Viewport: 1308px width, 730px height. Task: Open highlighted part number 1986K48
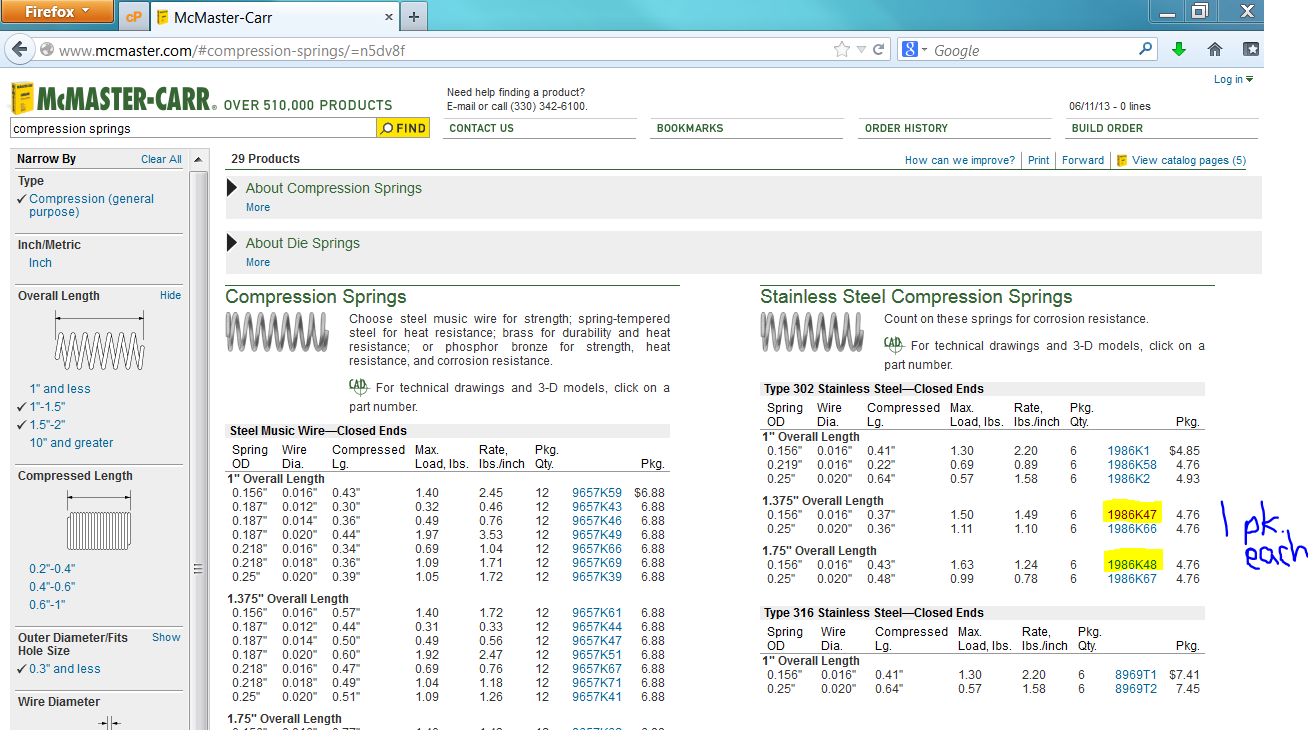click(1132, 565)
